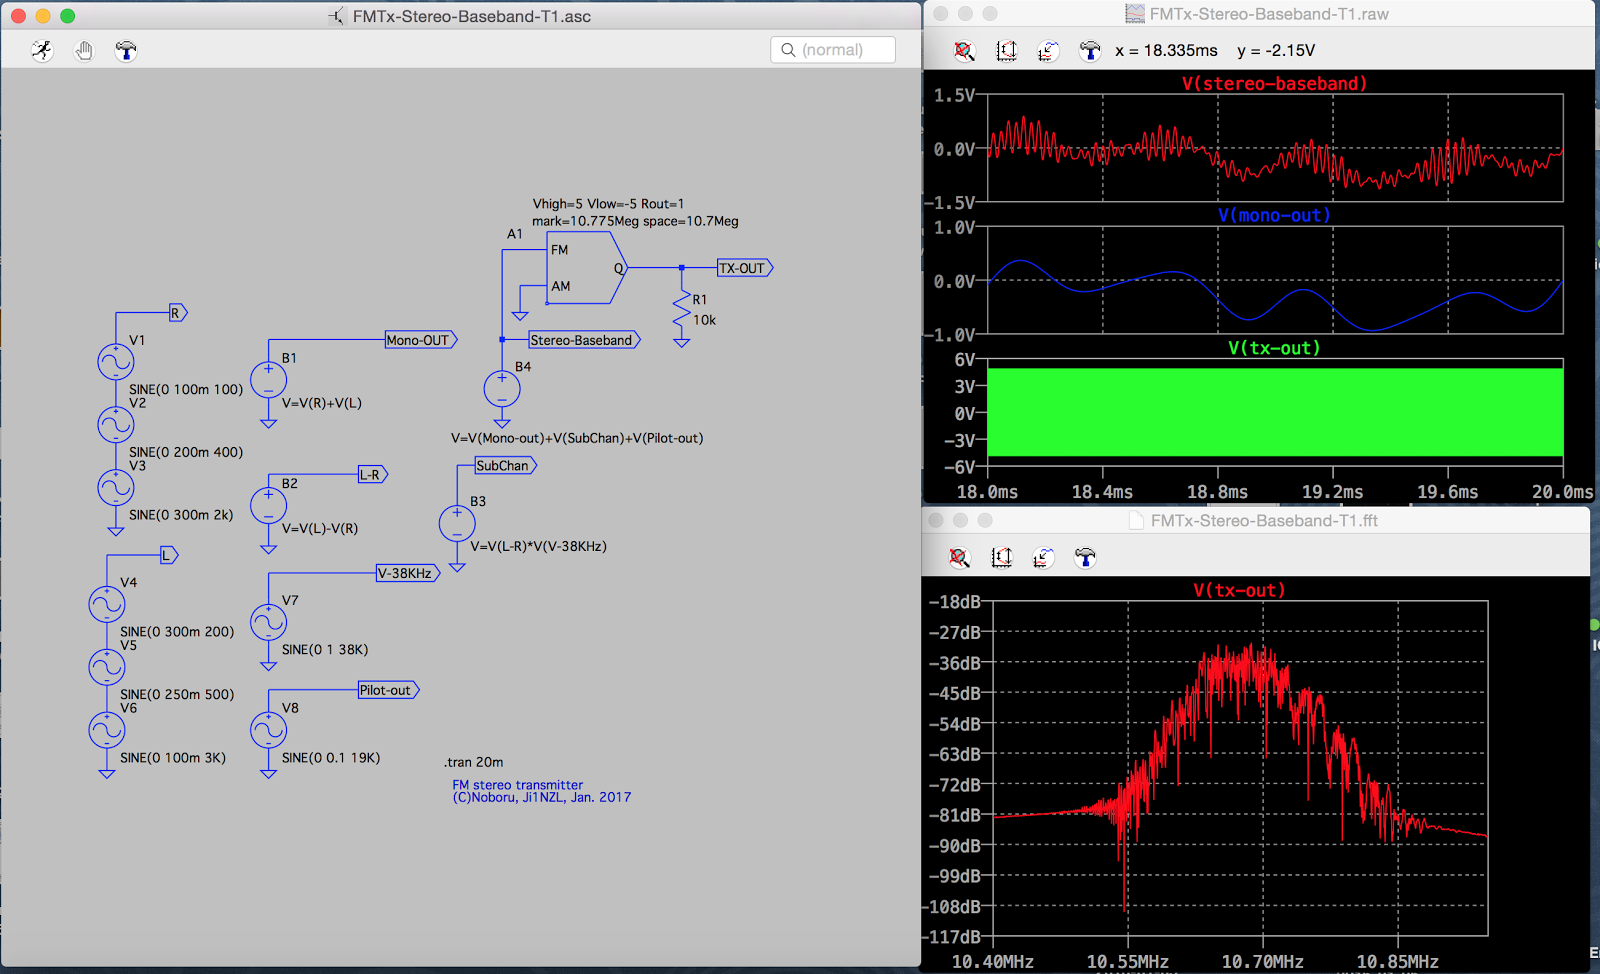1600x974 pixels.
Task: Select the V(stereo-baseband) trace label
Action: coord(1271,83)
